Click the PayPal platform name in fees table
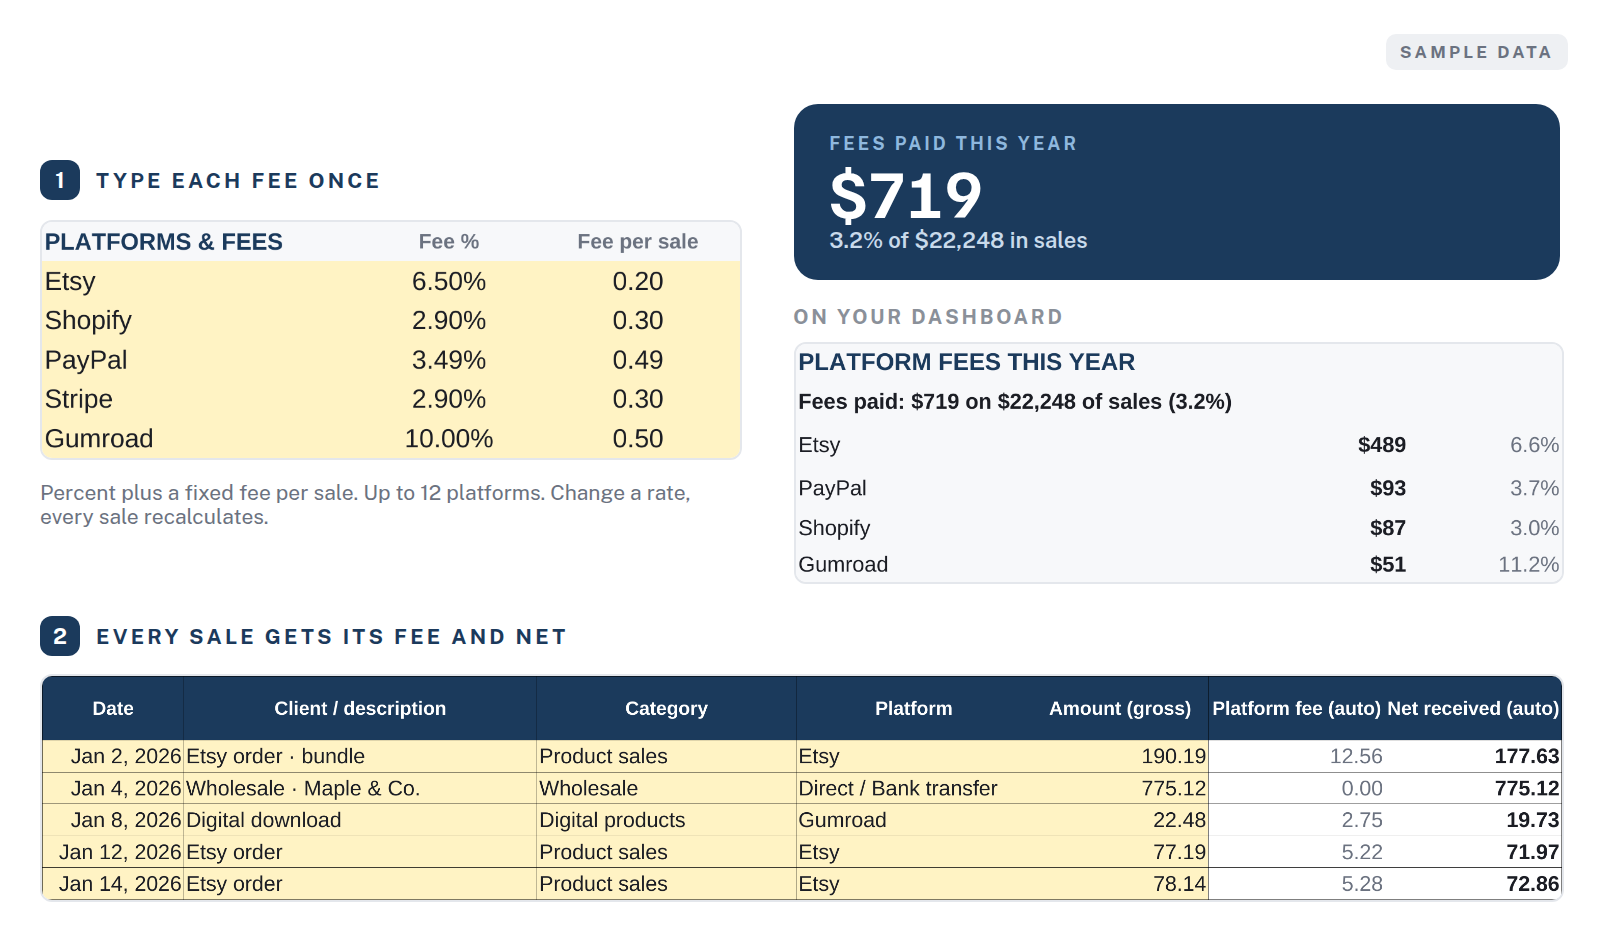This screenshot has width=1600, height=950. (86, 360)
